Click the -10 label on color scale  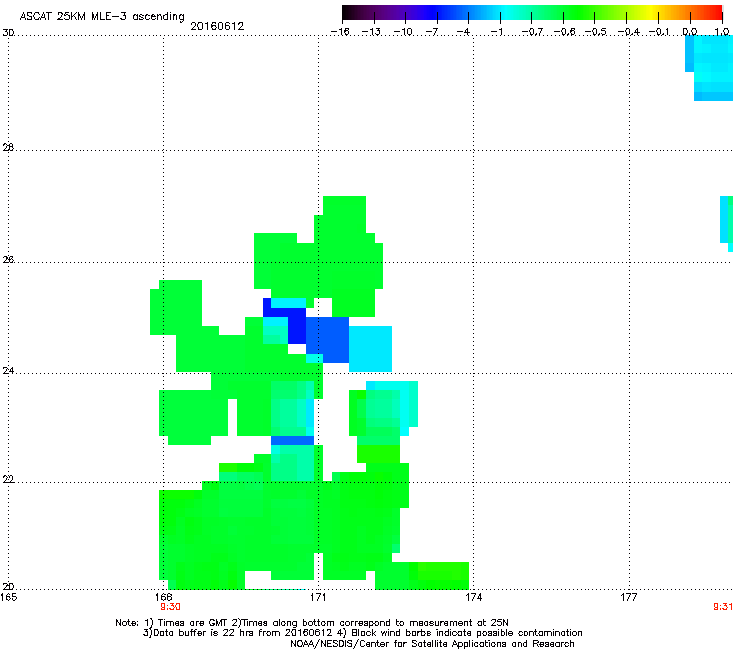(x=403, y=32)
